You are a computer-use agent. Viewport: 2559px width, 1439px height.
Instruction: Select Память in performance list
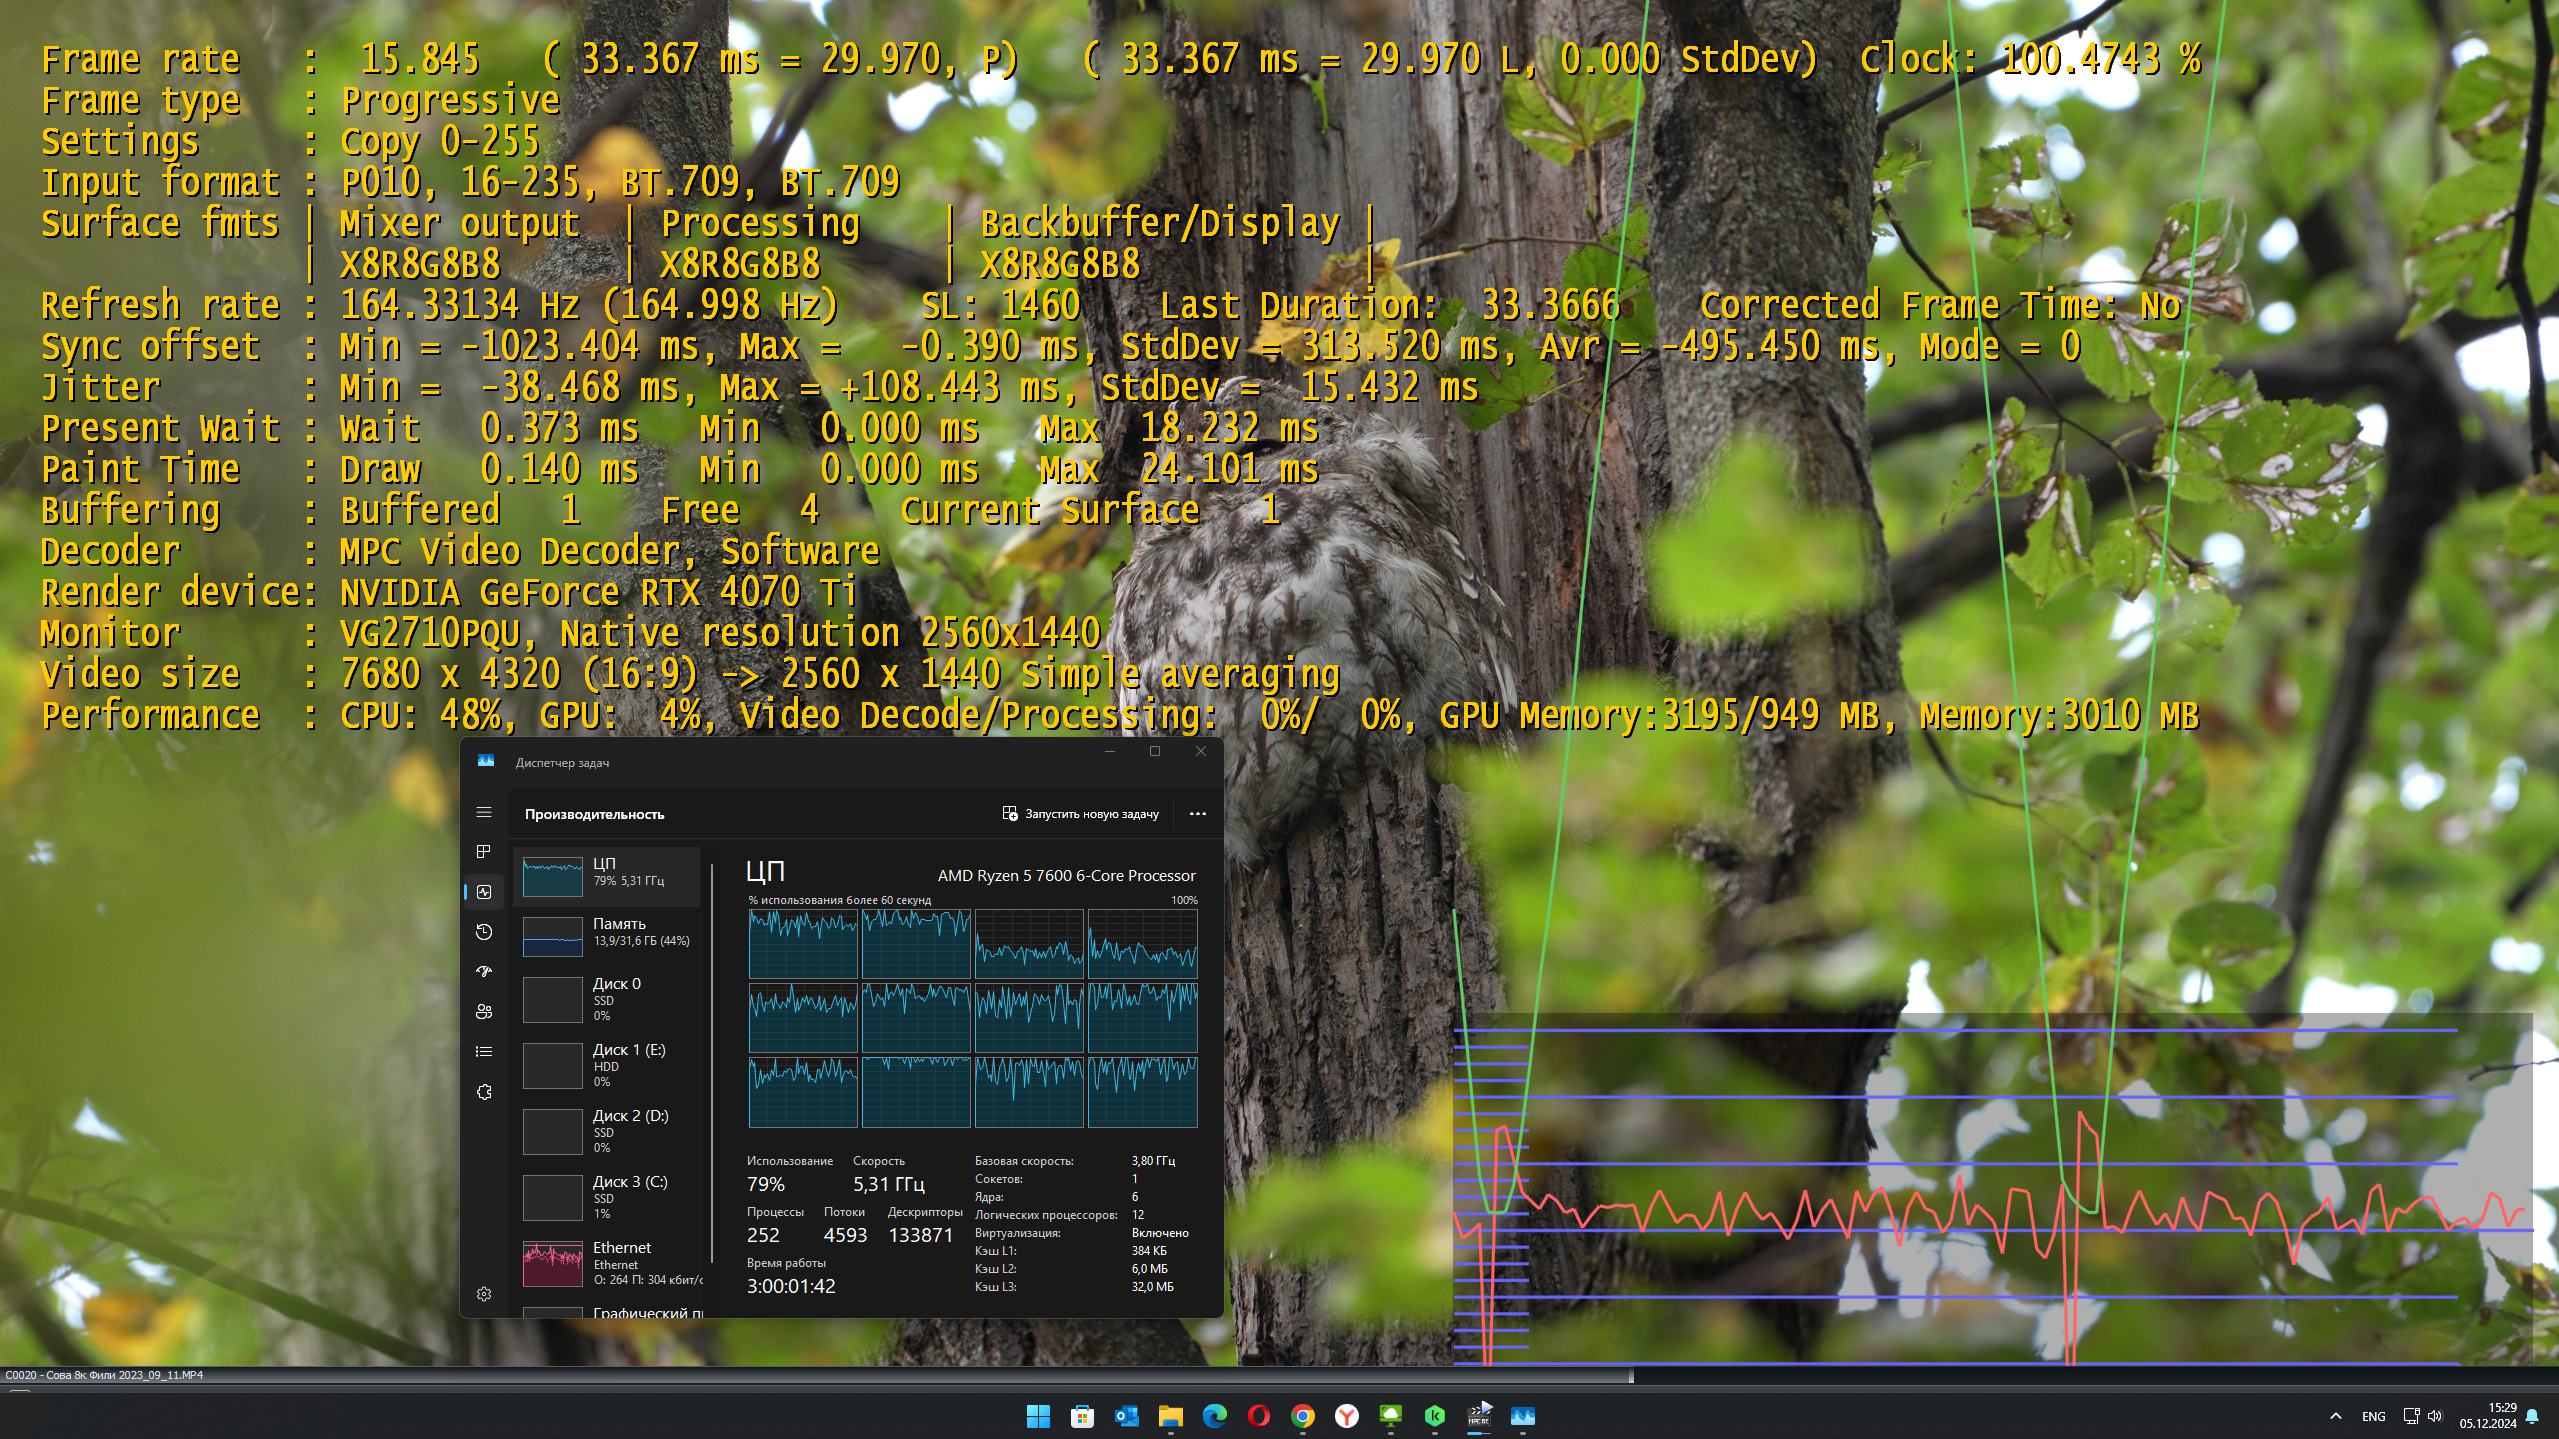[608, 936]
